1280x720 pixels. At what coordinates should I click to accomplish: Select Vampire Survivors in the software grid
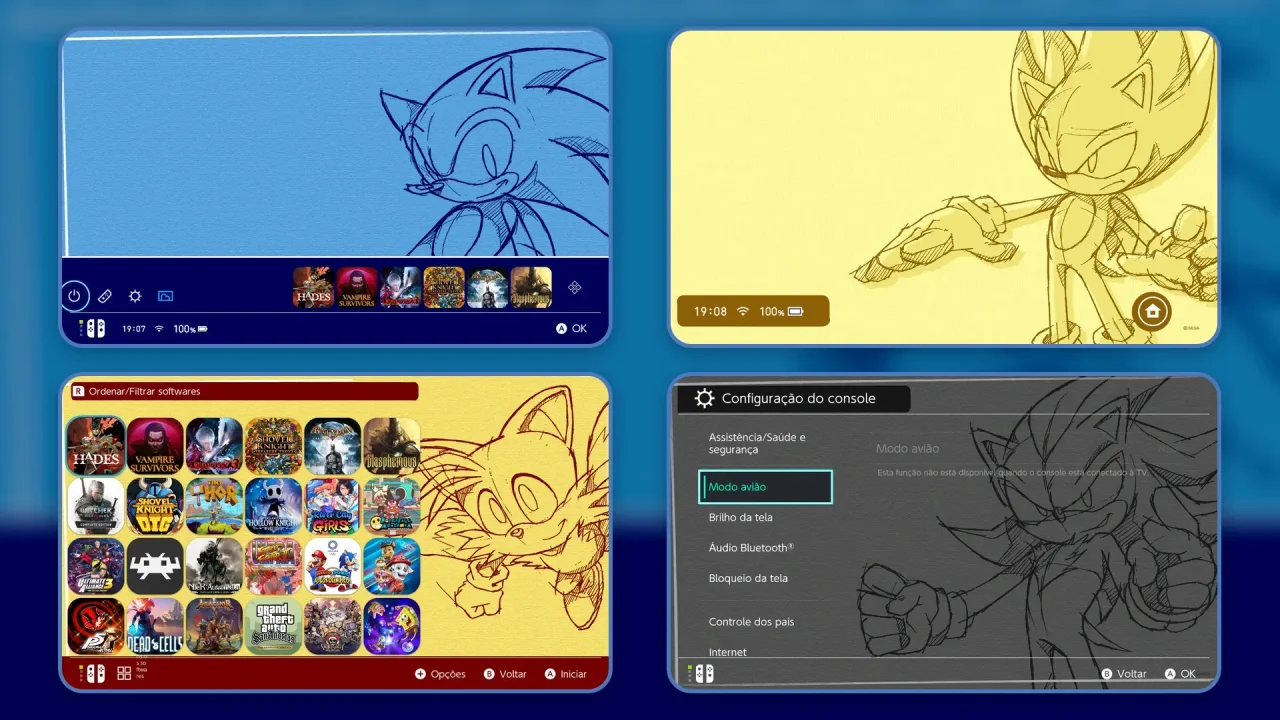coord(155,446)
